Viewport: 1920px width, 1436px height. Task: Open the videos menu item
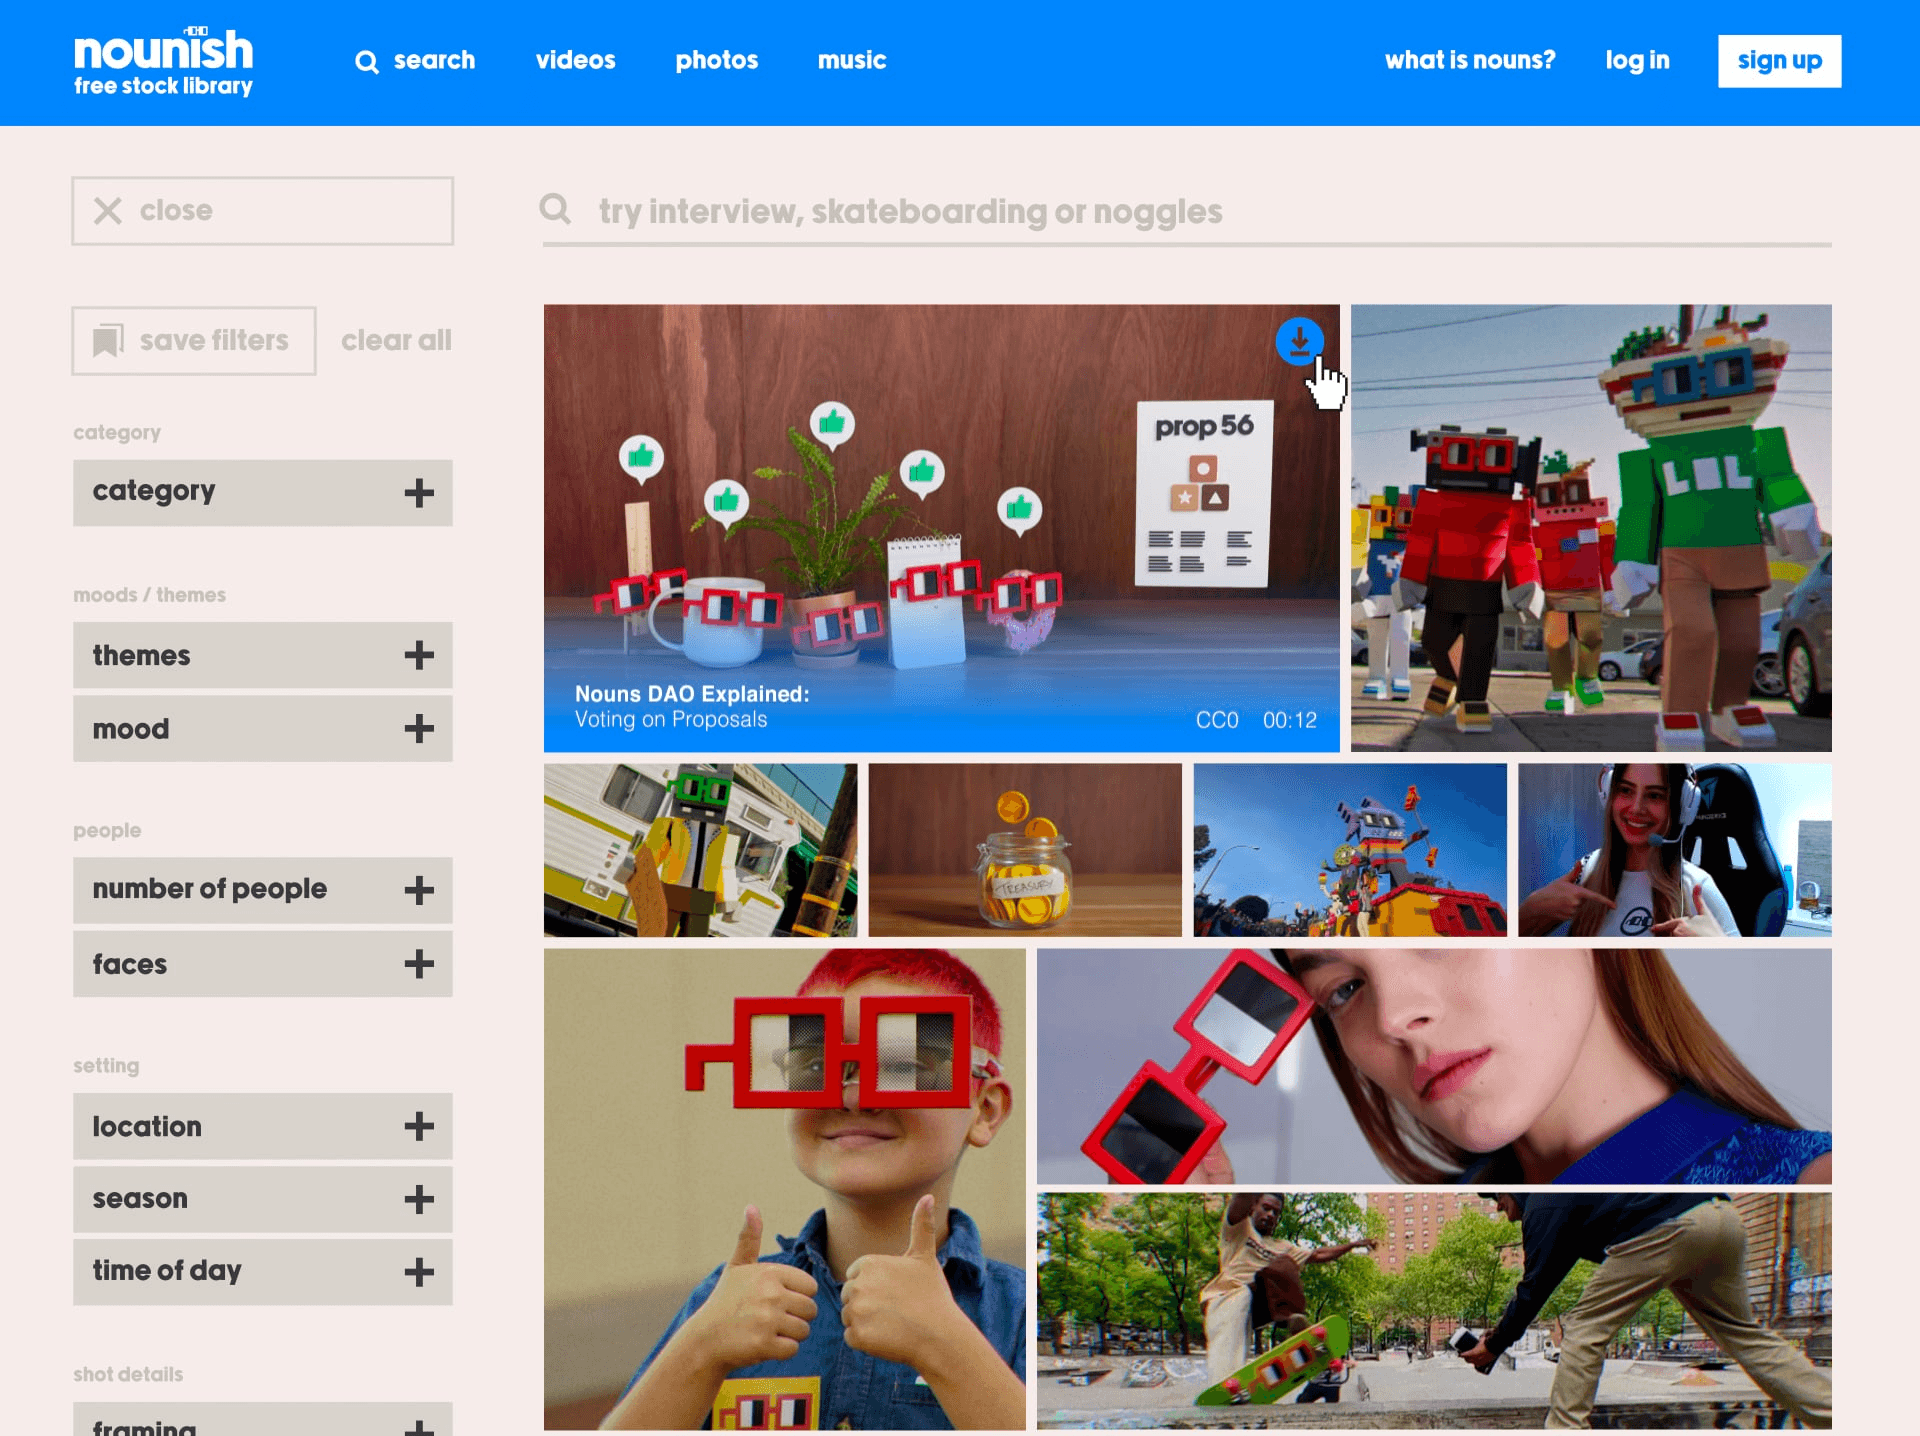click(575, 60)
